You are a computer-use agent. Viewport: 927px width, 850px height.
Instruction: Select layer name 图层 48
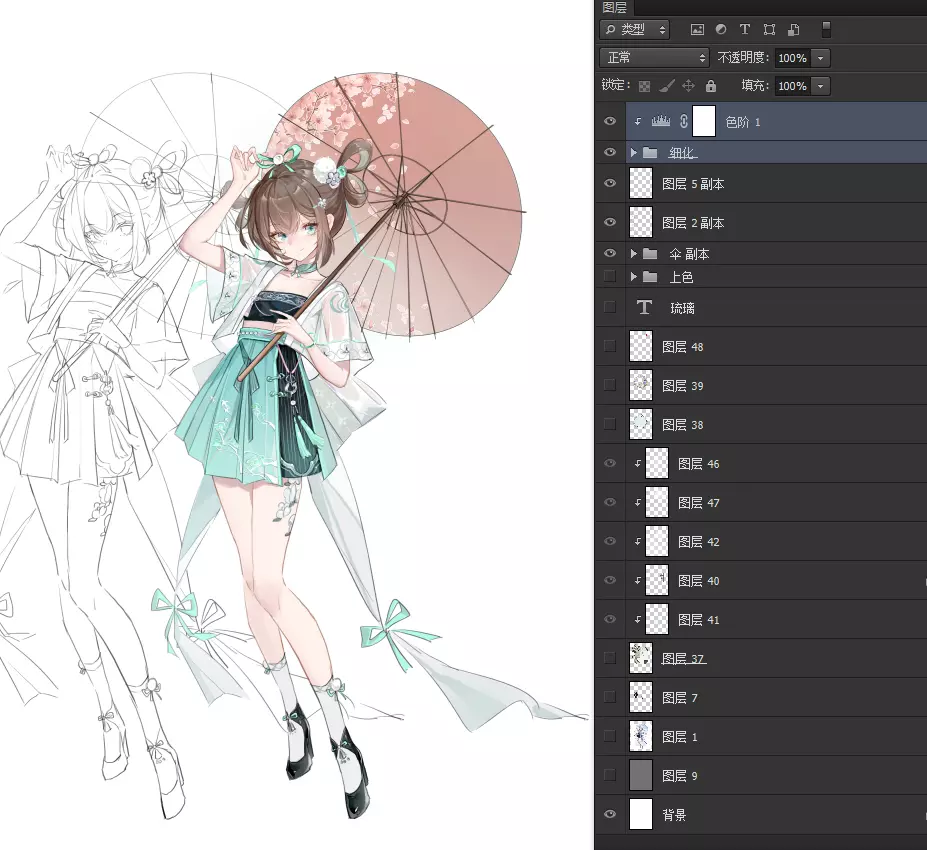click(x=683, y=347)
